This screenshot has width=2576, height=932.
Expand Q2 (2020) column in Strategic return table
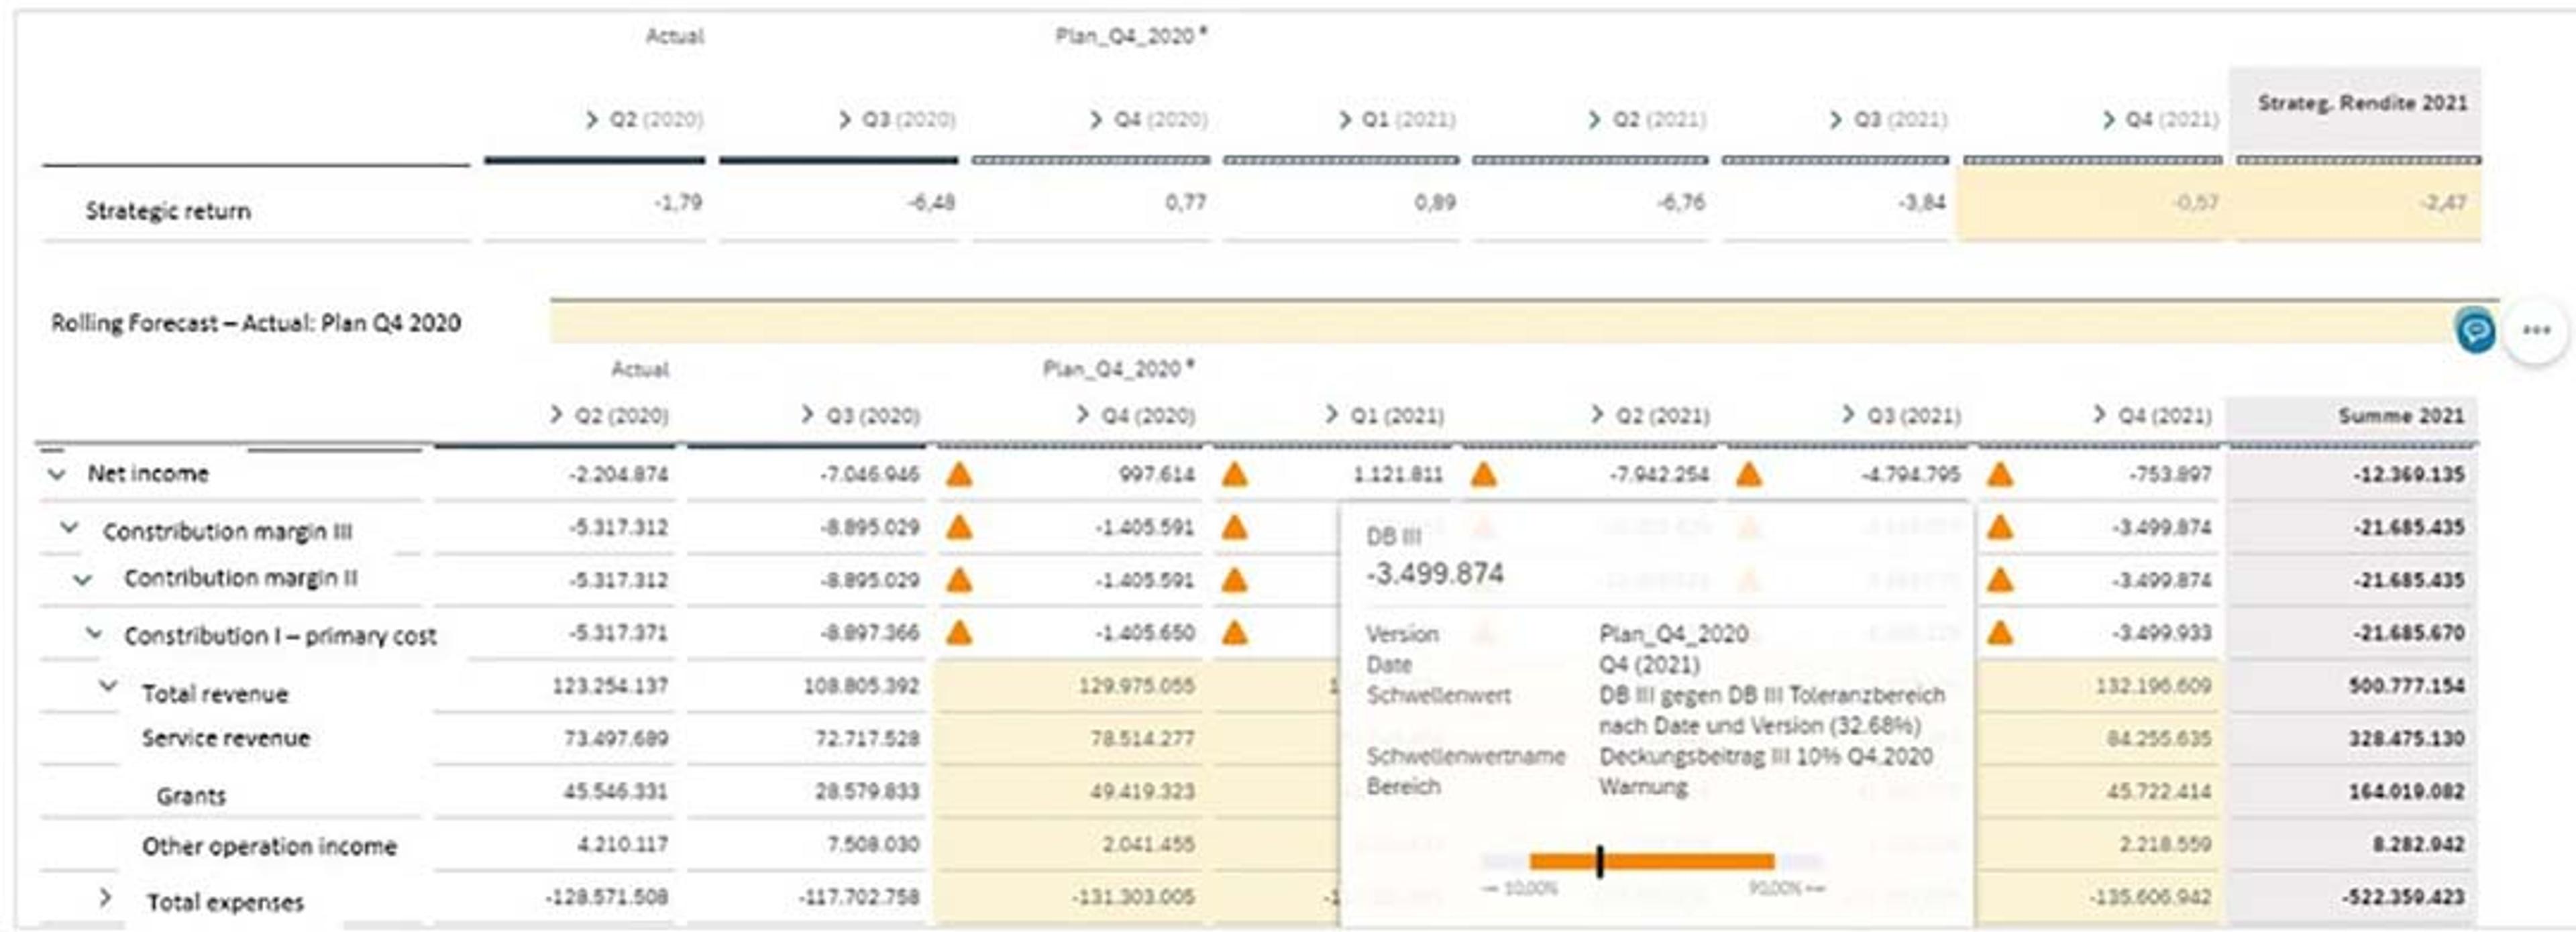click(x=592, y=120)
